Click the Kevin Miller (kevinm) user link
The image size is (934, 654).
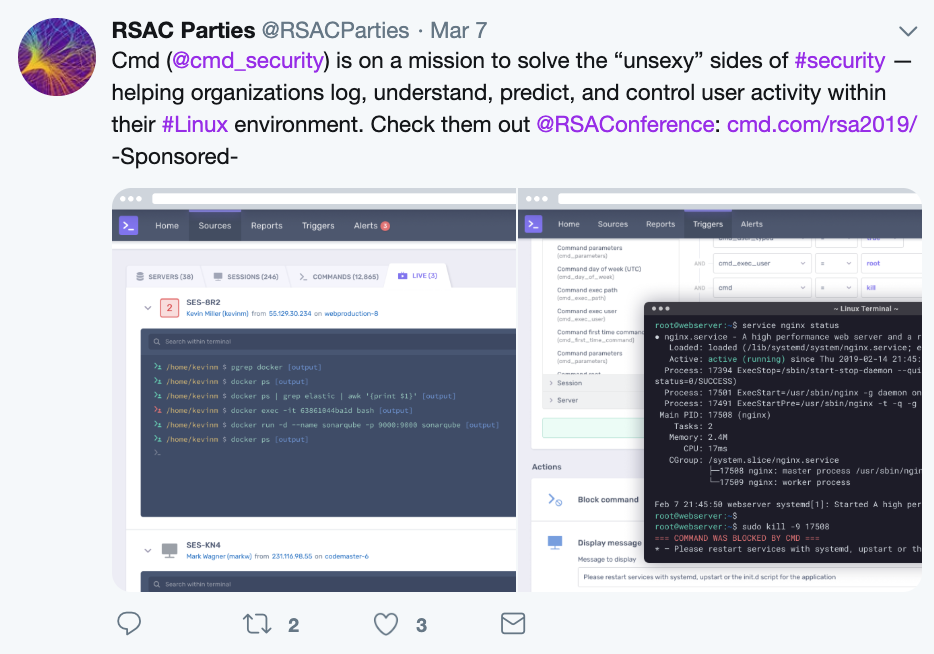pos(217,313)
